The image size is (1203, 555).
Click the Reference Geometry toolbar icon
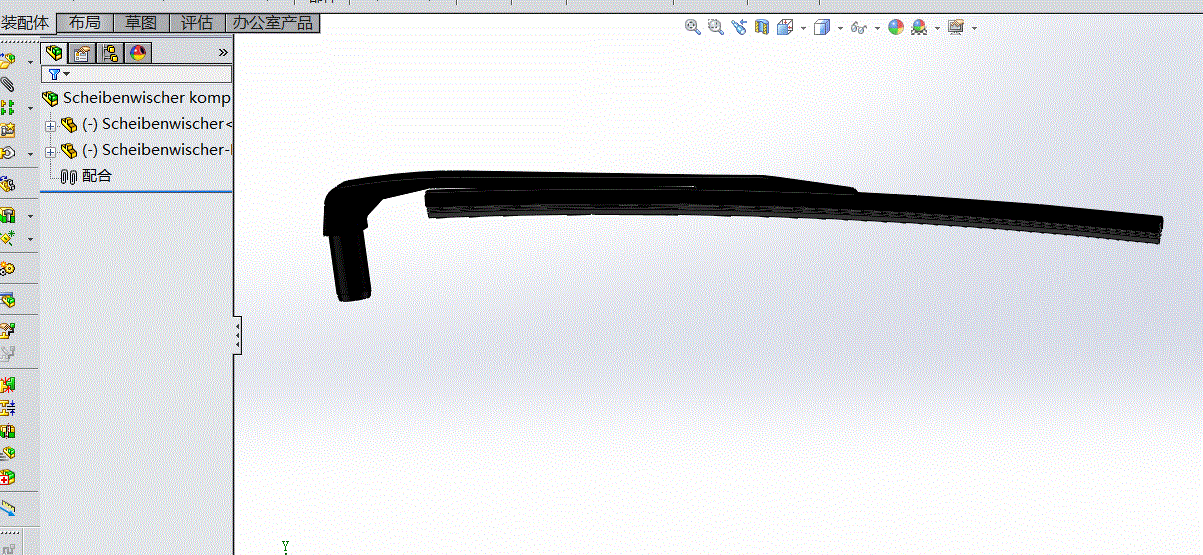8,238
